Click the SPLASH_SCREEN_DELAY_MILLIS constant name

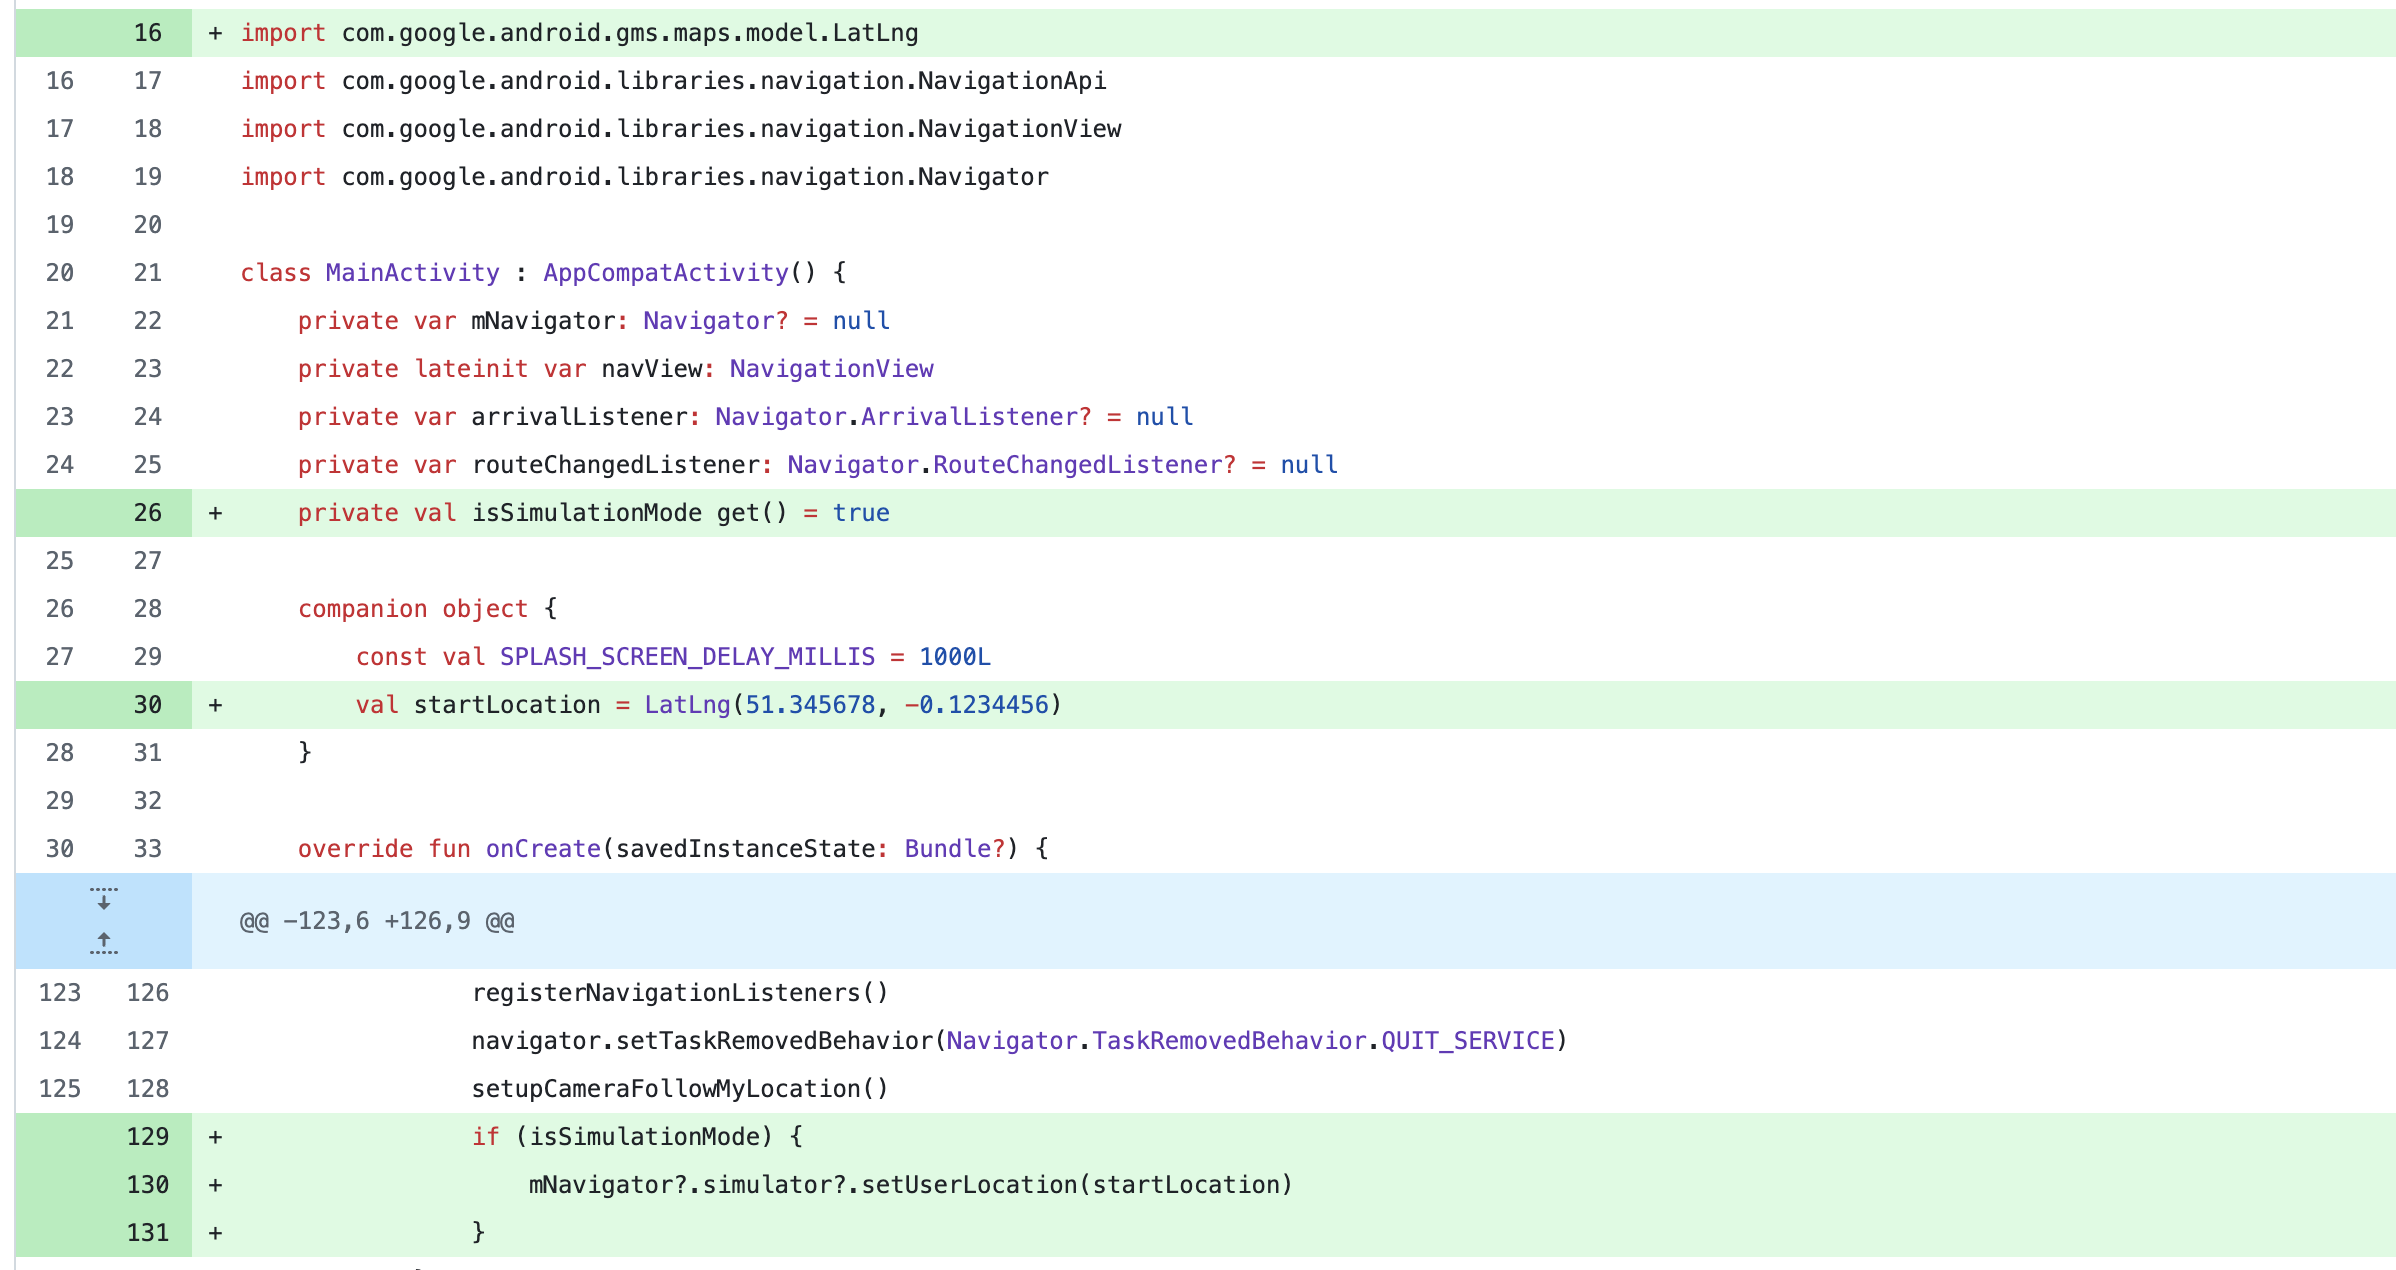click(x=687, y=657)
